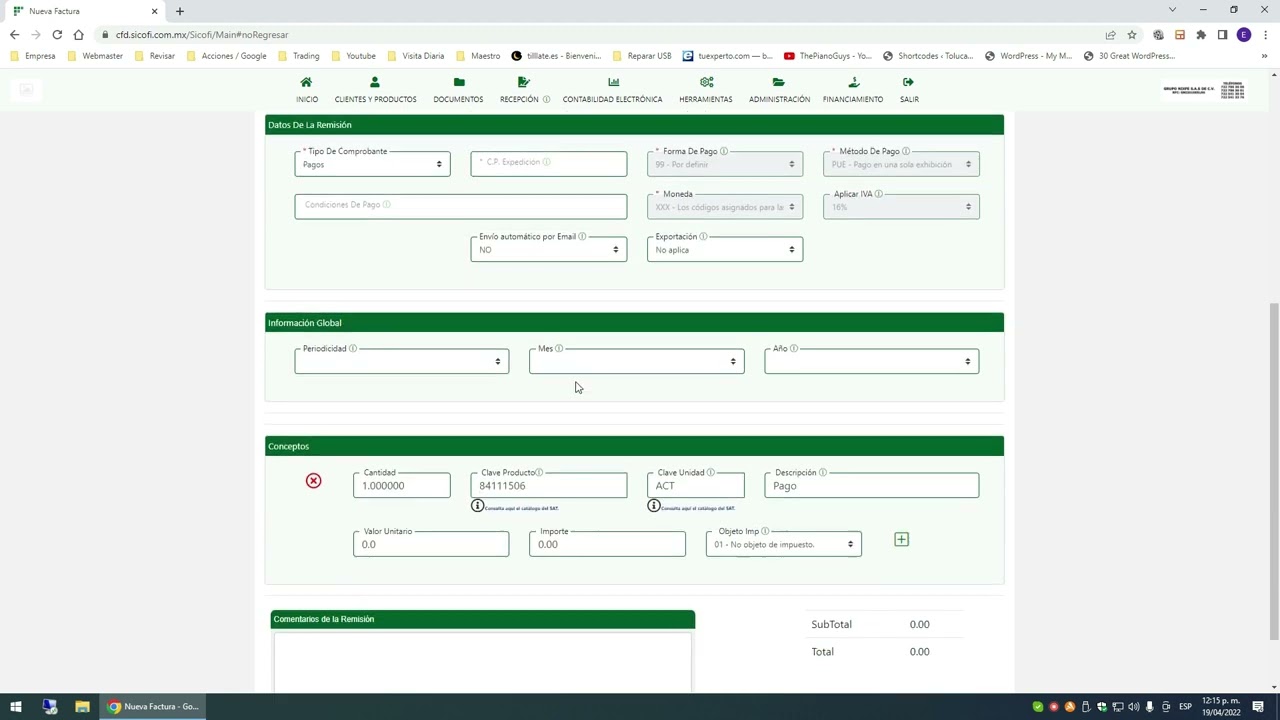The height and width of the screenshot is (720, 1280).
Task: Click info icon beside Periodicidad label
Action: click(352, 349)
